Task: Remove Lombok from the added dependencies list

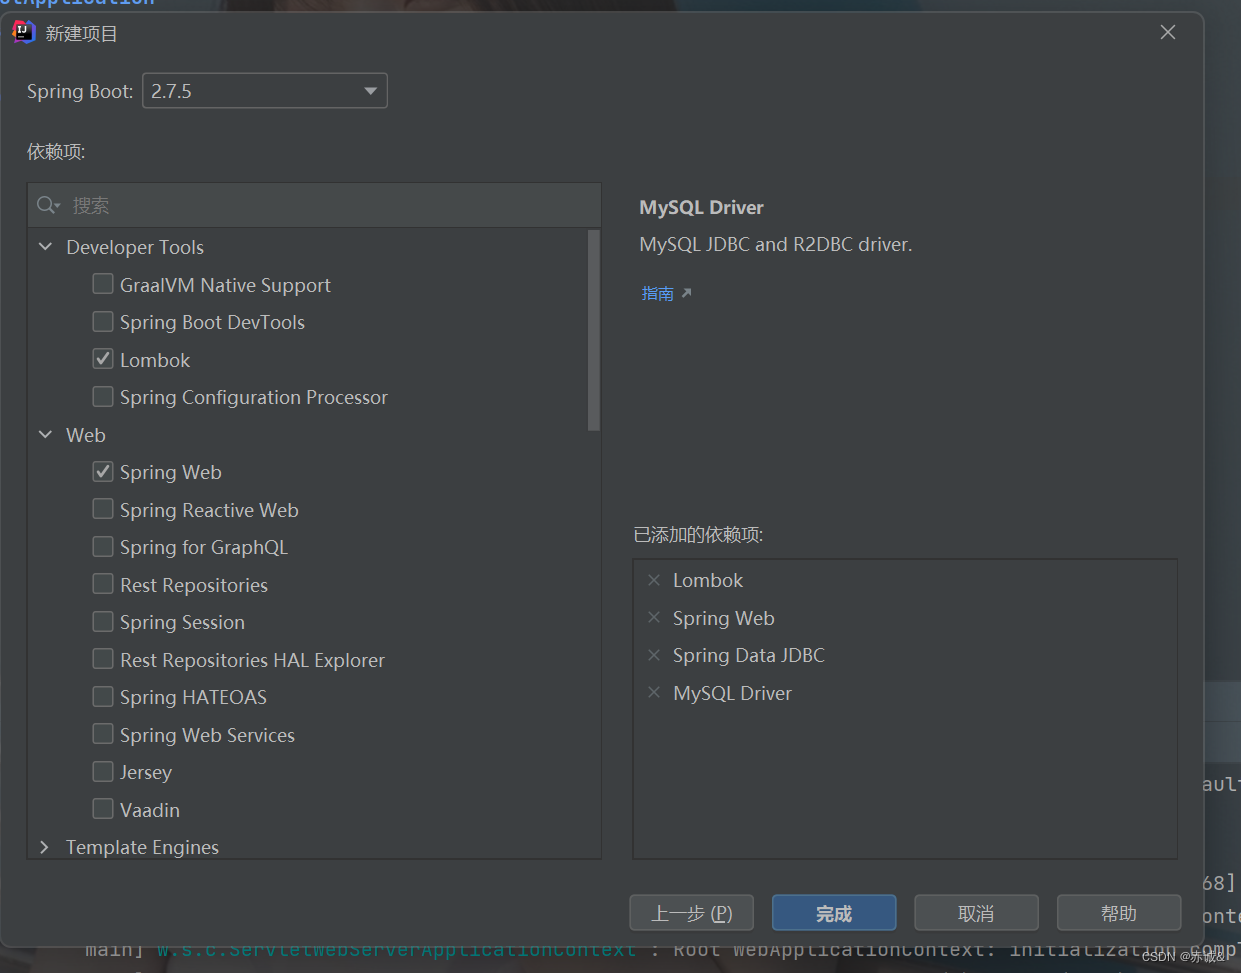Action: pos(654,579)
